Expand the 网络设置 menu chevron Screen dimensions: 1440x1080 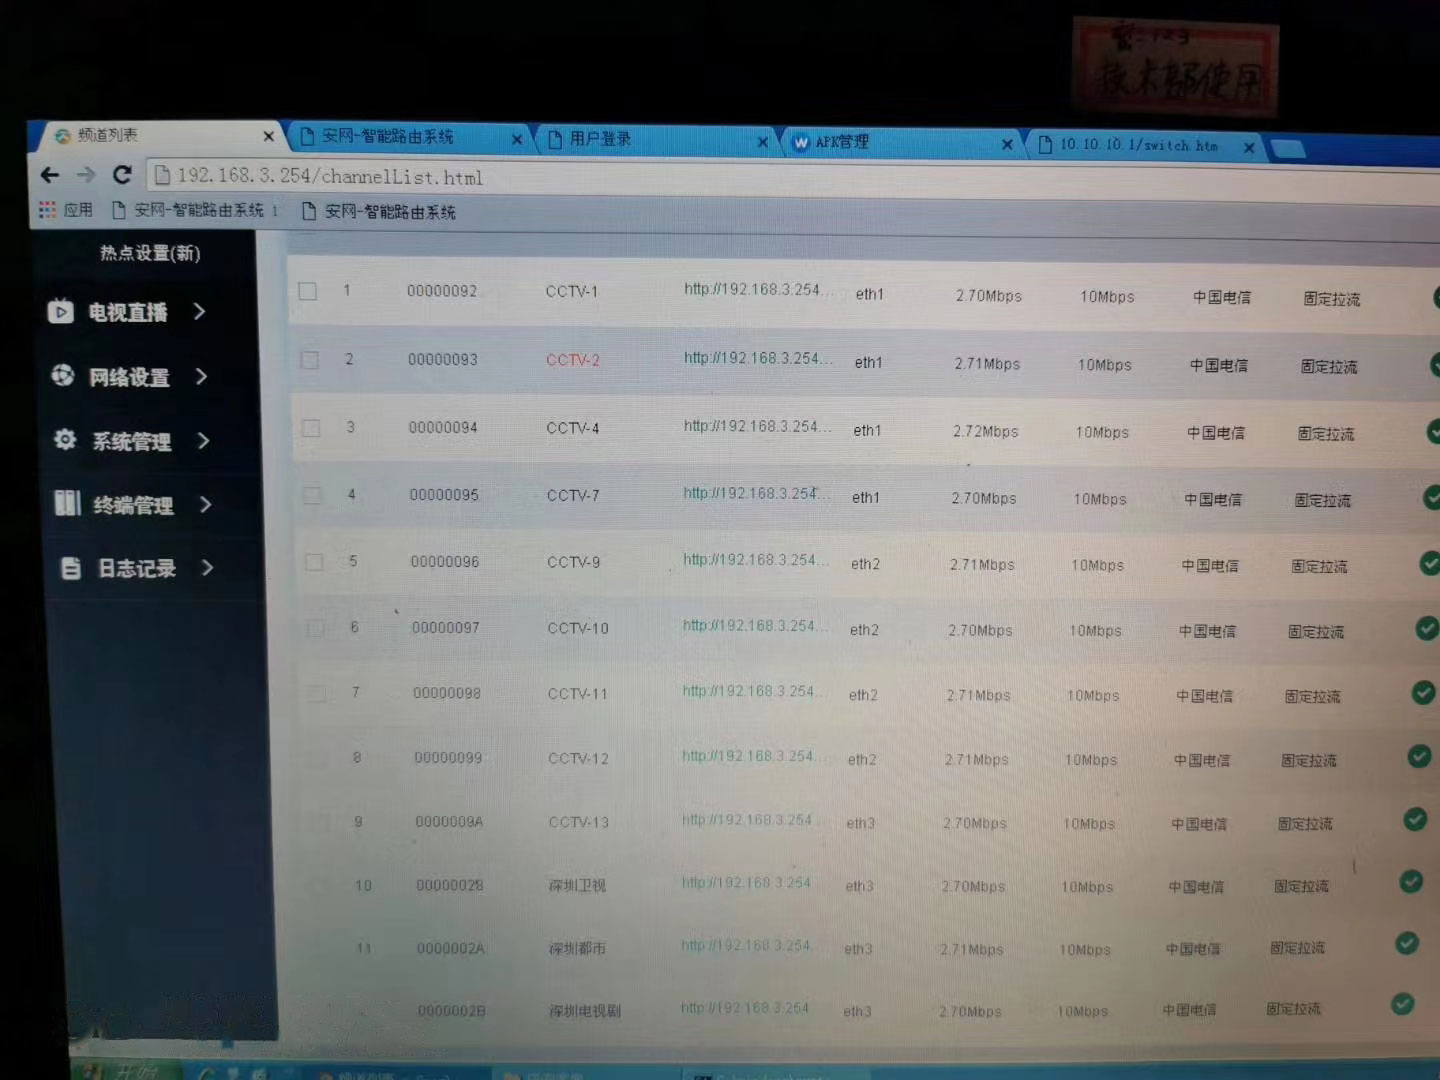pos(201,376)
